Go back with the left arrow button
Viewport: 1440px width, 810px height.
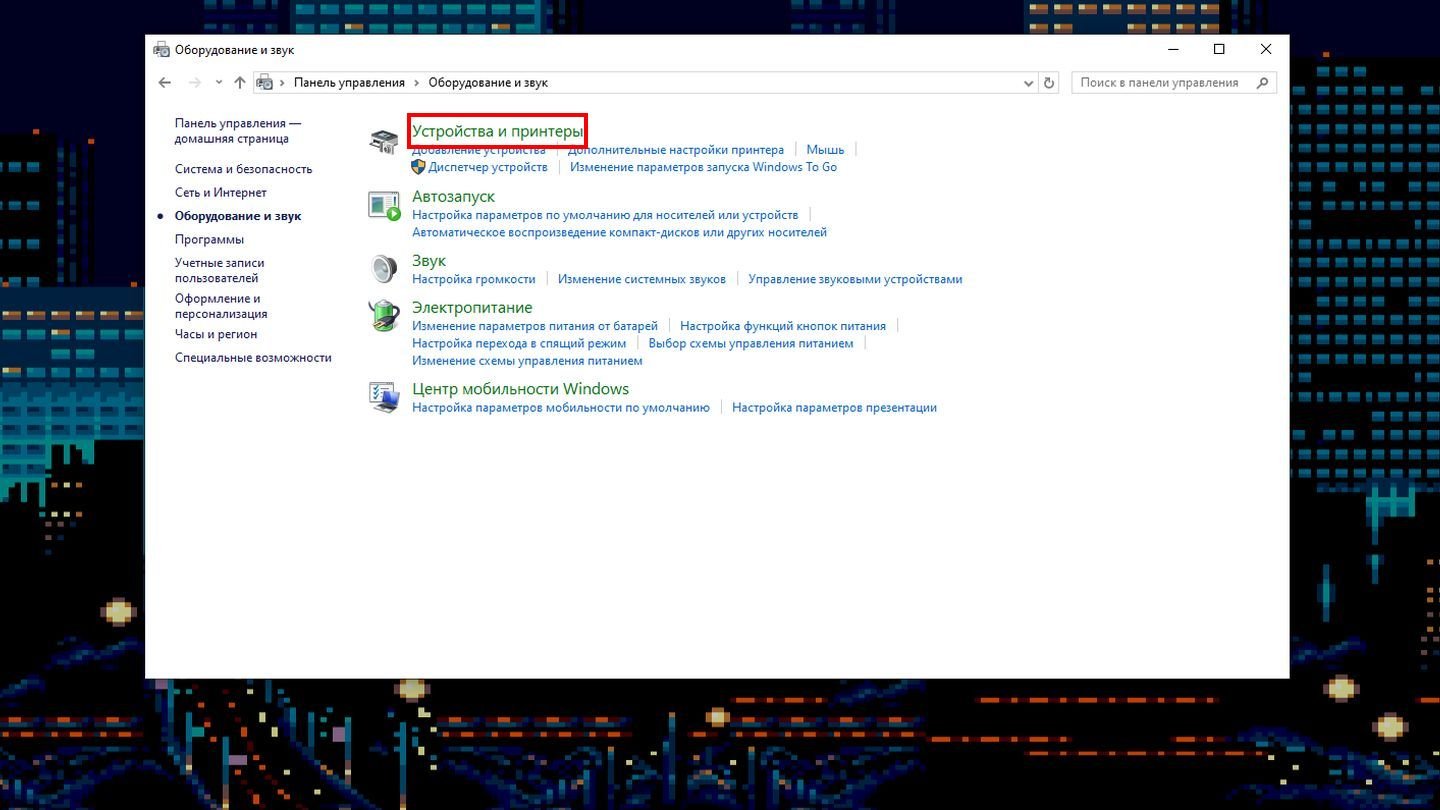click(x=165, y=83)
